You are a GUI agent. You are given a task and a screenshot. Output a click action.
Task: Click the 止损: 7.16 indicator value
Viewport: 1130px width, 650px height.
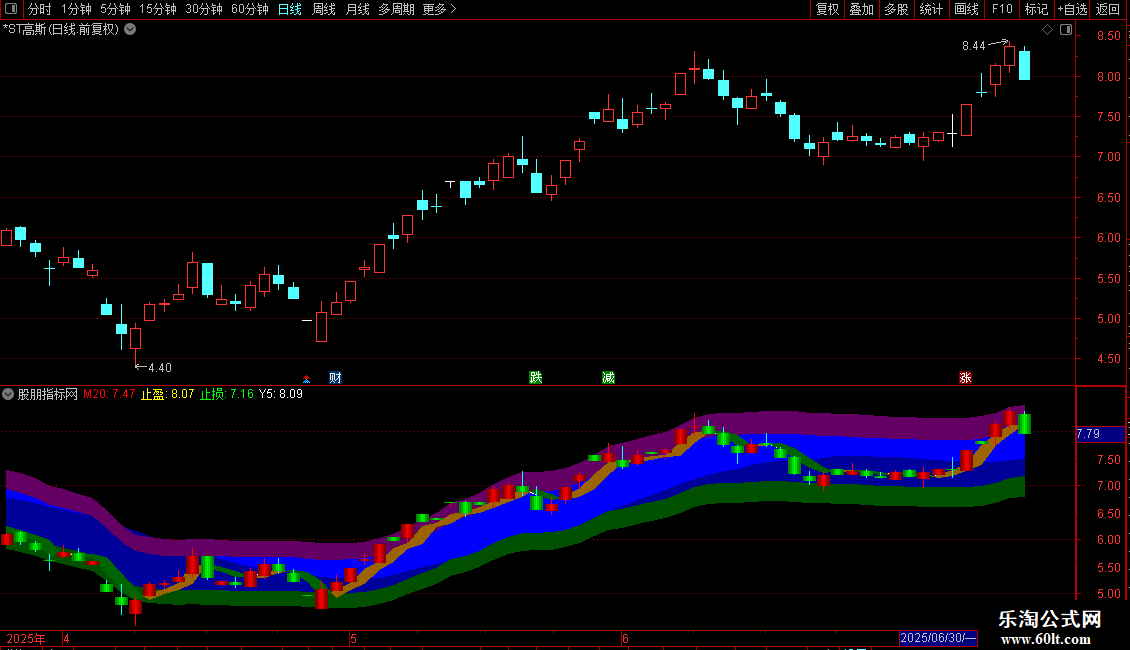point(227,394)
